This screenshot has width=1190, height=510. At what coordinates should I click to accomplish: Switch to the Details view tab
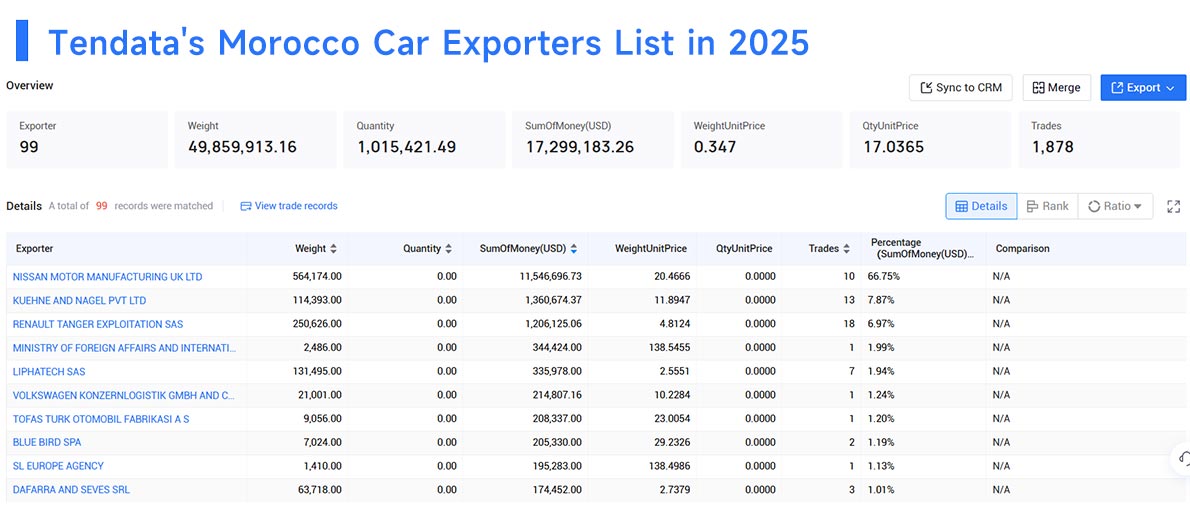981,206
